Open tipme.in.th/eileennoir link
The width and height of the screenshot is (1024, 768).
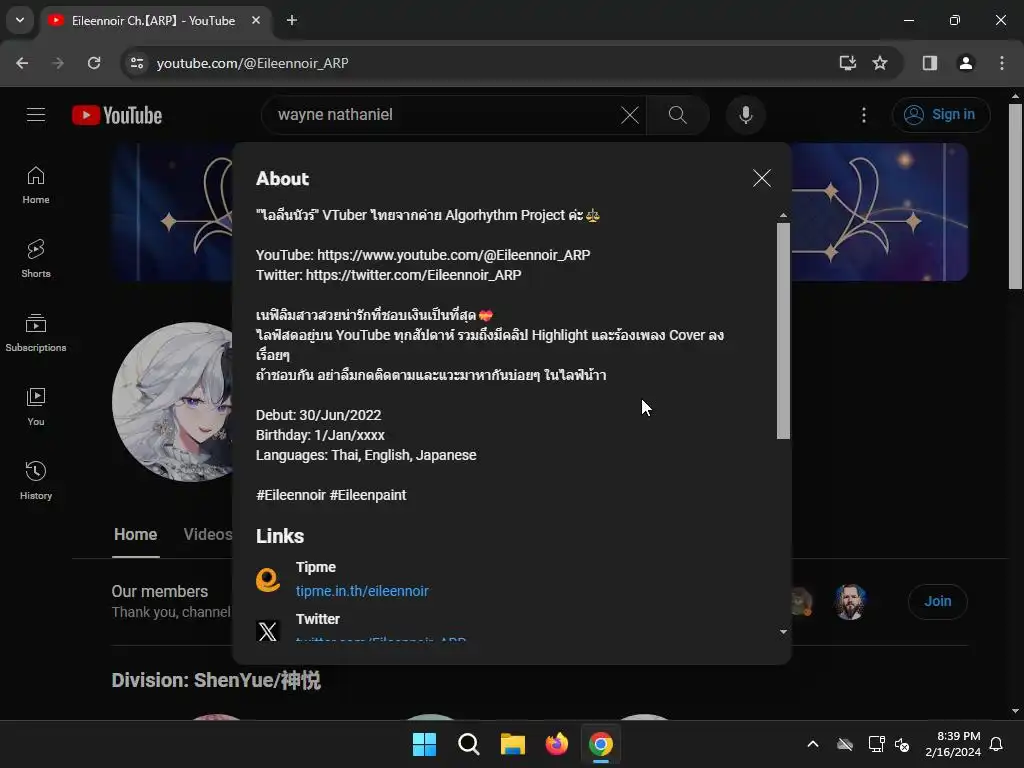pos(362,591)
